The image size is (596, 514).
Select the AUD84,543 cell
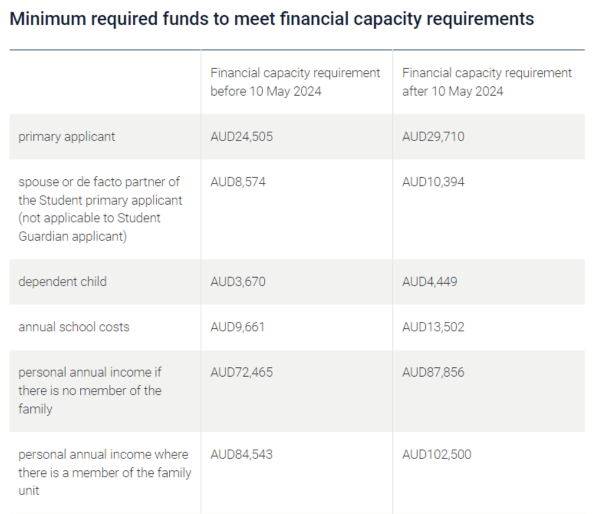coord(242,454)
